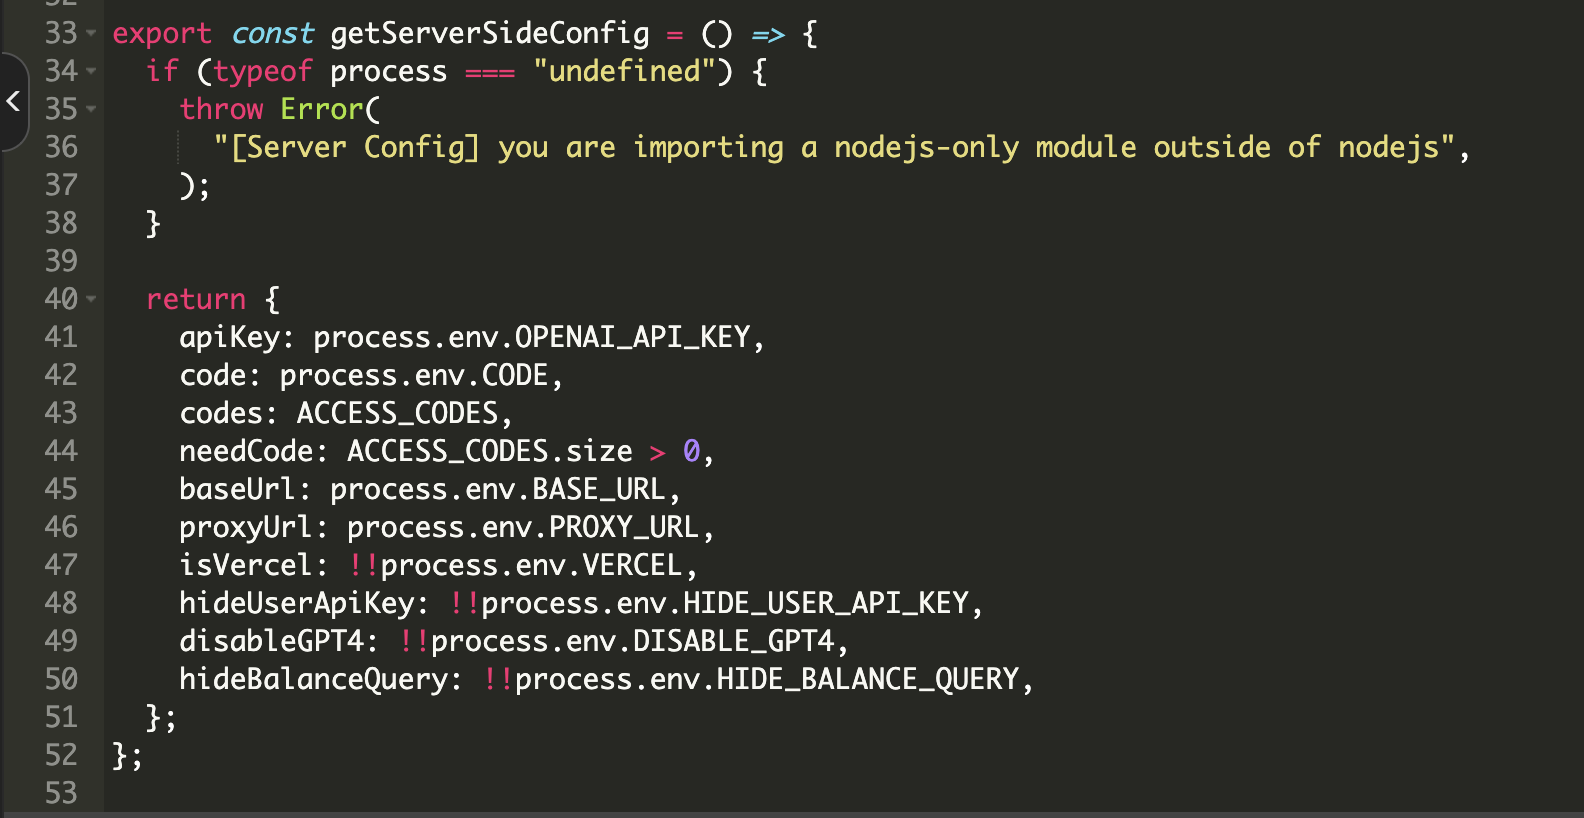Fold the if block at line 34
The width and height of the screenshot is (1584, 818).
click(92, 72)
